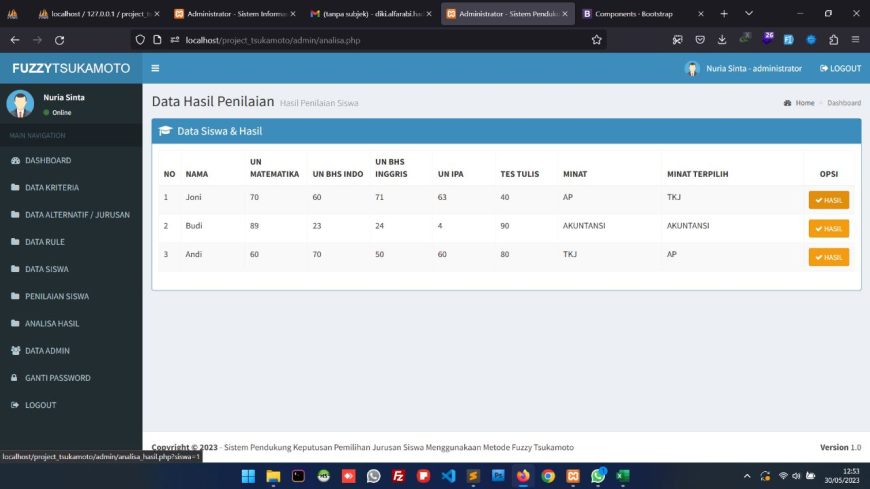Click the Hasil button for Joni
The height and width of the screenshot is (489, 870).
(828, 200)
